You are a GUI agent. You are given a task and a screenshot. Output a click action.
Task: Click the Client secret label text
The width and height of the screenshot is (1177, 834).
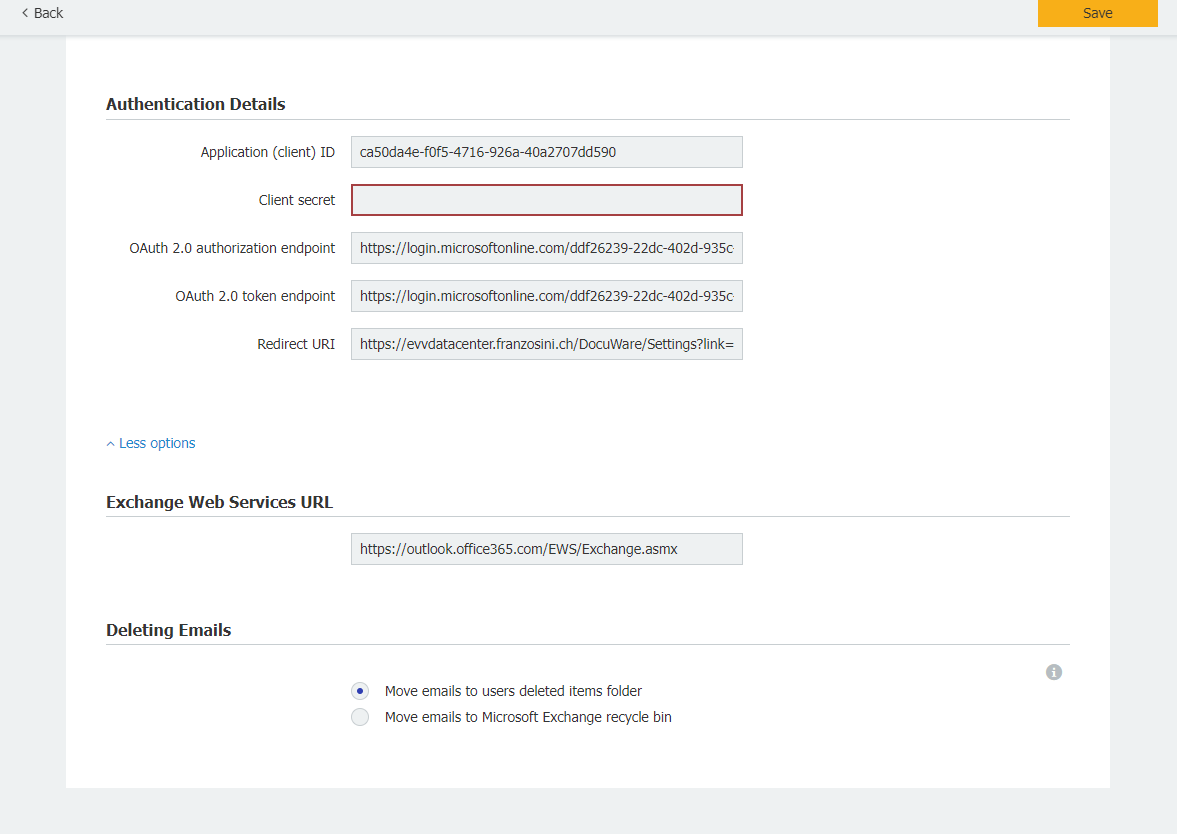297,200
